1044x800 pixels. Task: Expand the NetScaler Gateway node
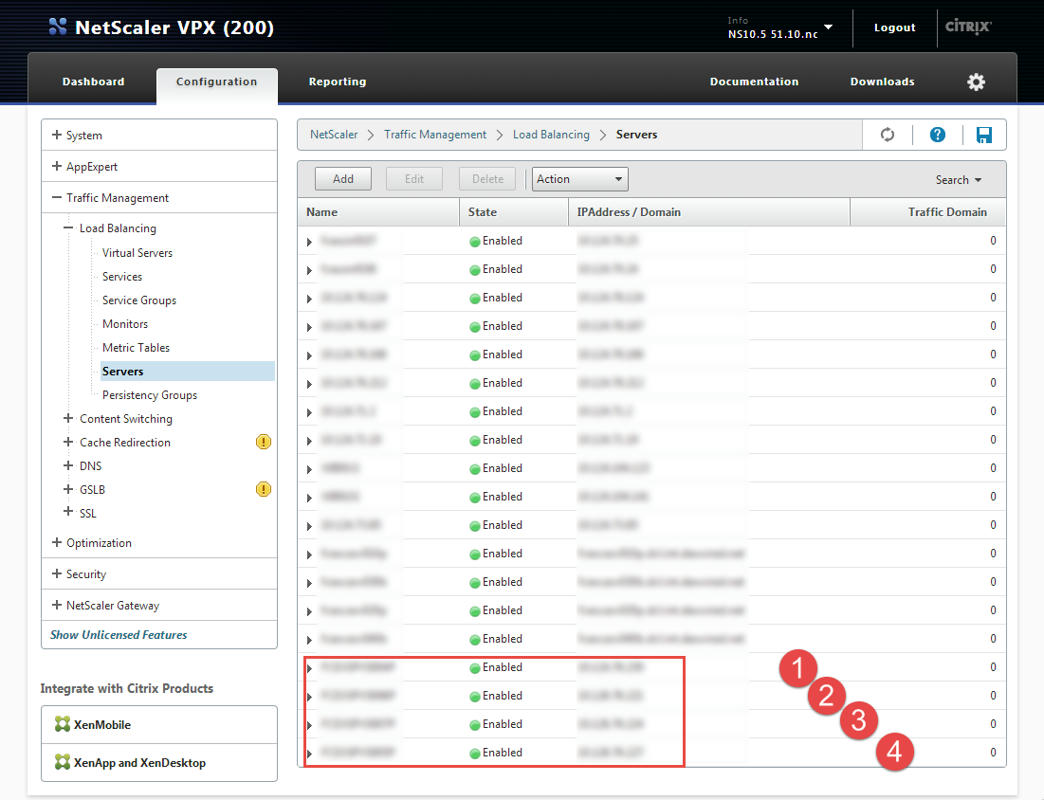(57, 604)
